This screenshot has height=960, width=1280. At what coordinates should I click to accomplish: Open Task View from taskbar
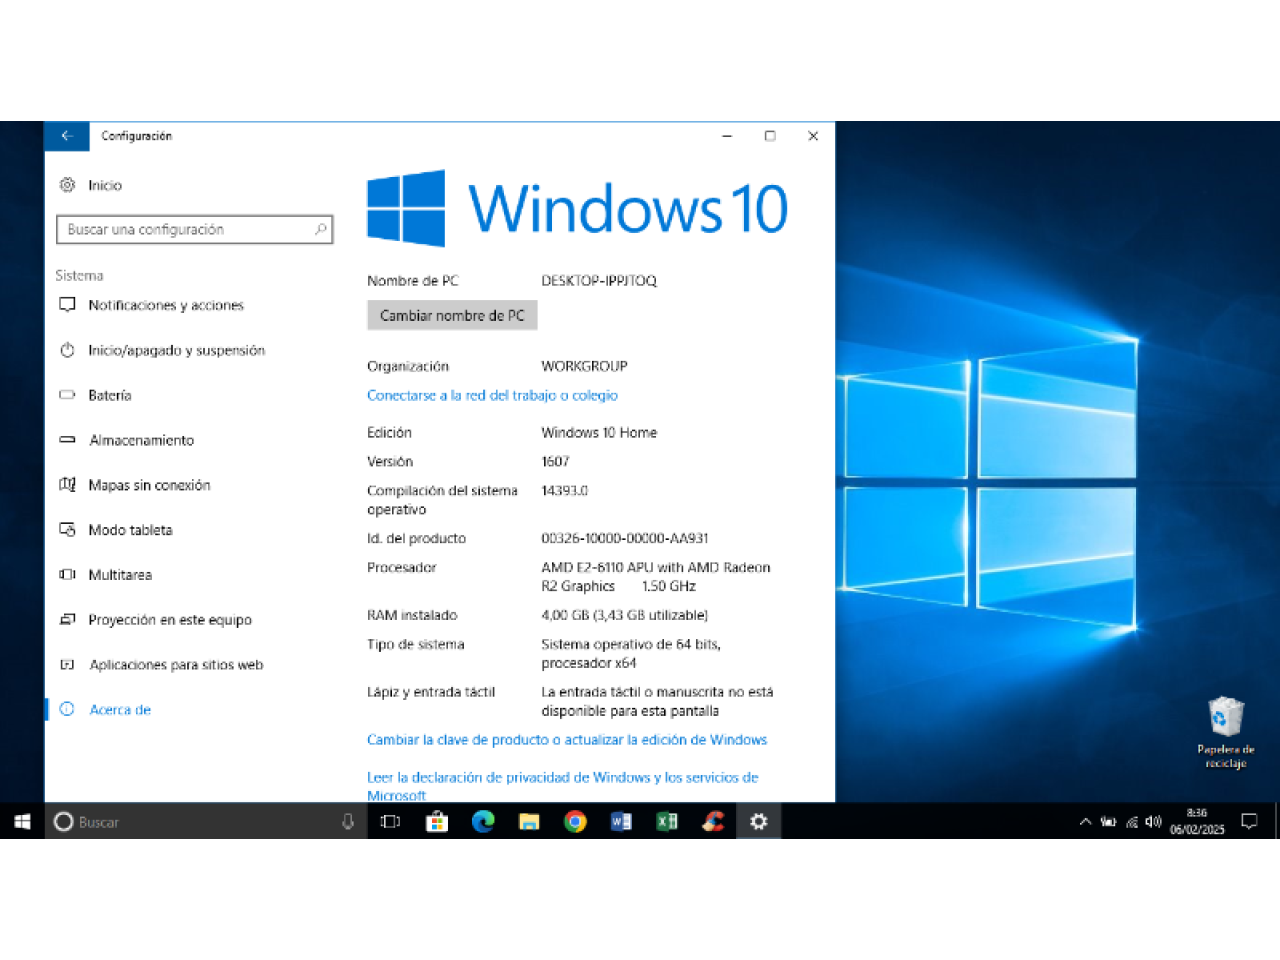(x=390, y=821)
